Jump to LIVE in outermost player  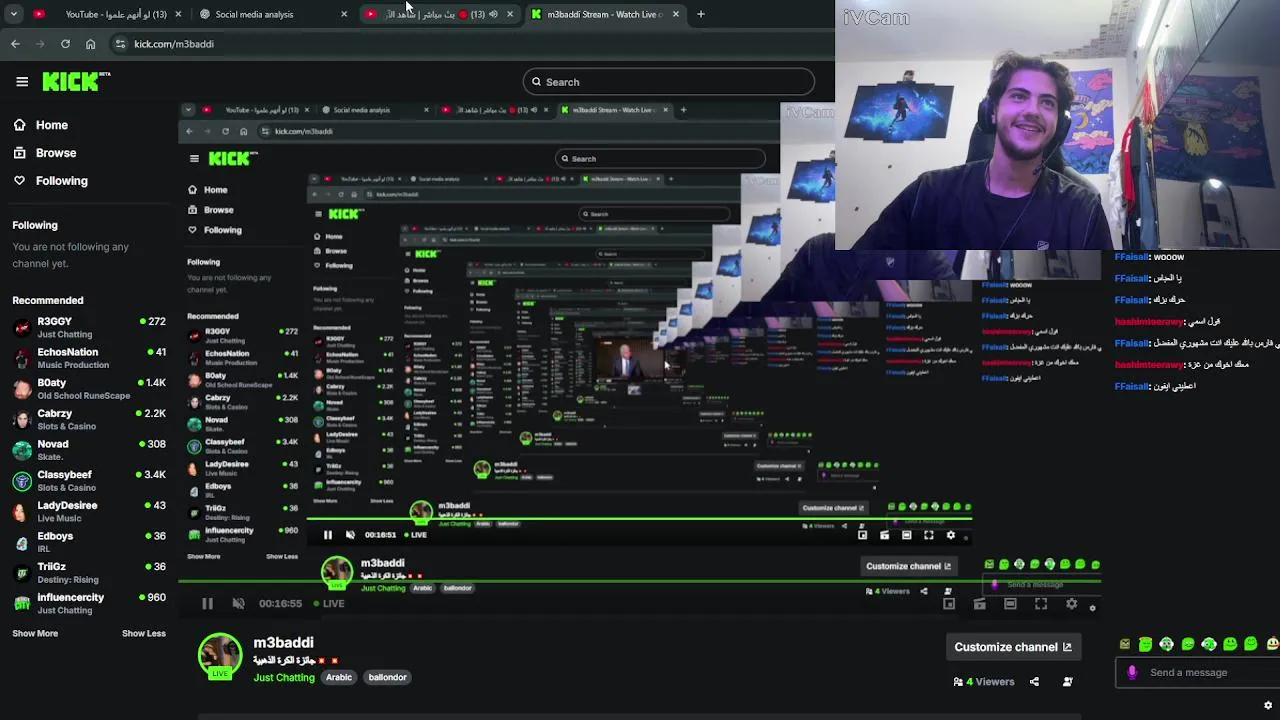coord(329,604)
